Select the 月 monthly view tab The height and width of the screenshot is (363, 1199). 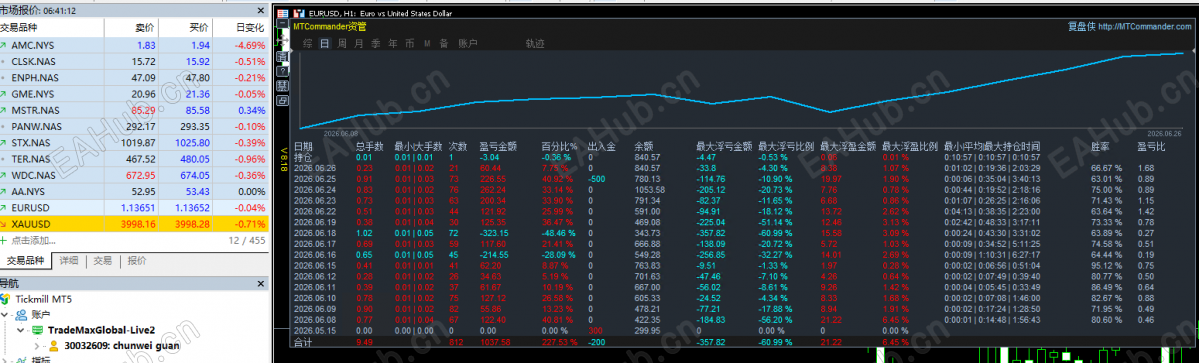pos(359,44)
